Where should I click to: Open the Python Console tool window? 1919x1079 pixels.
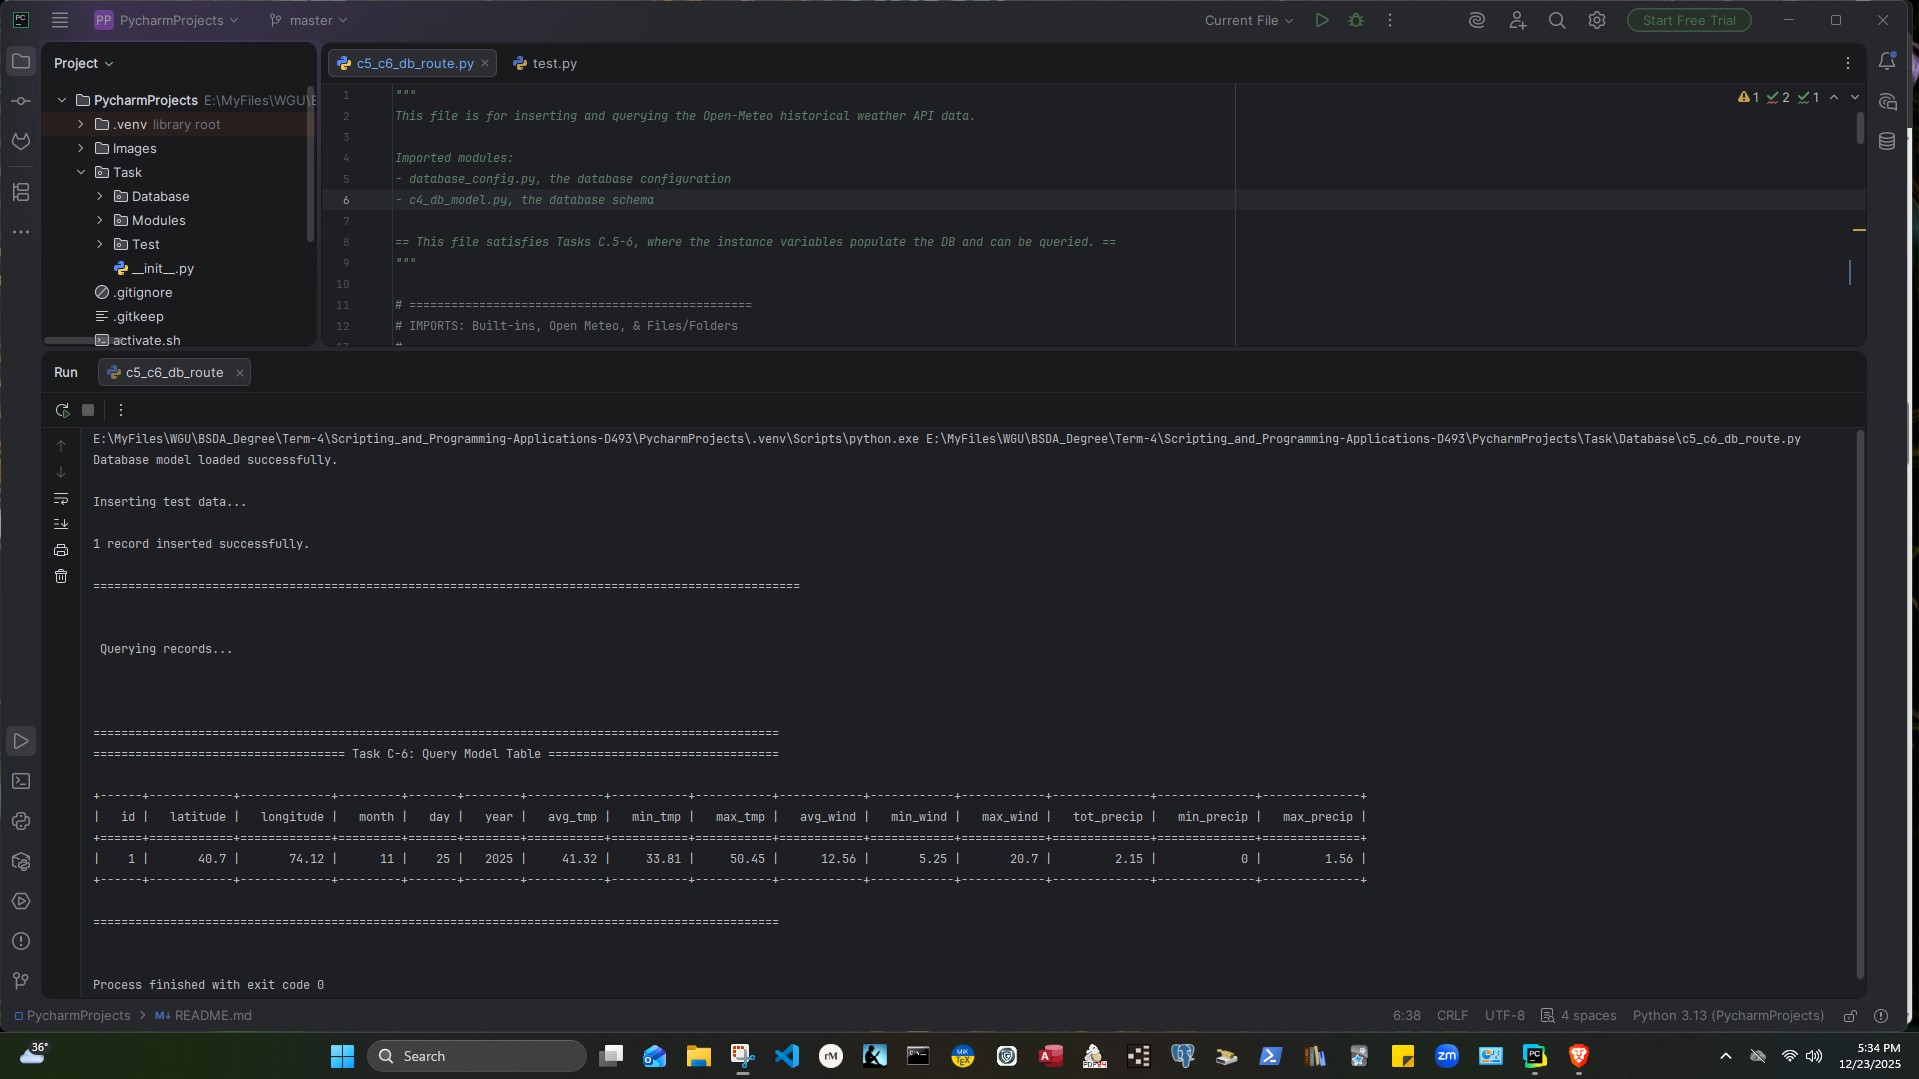(x=21, y=821)
